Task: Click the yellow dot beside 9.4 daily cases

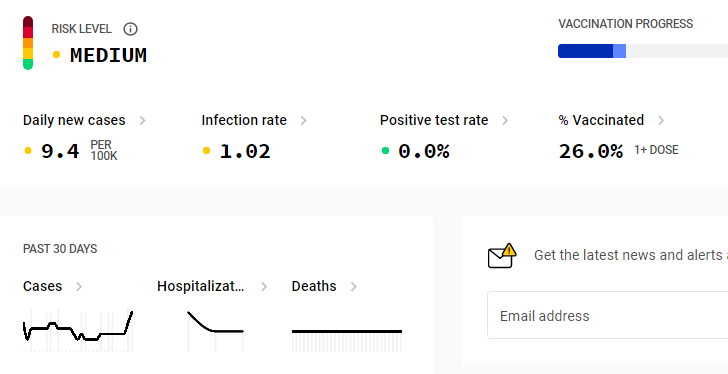Action: (28, 151)
